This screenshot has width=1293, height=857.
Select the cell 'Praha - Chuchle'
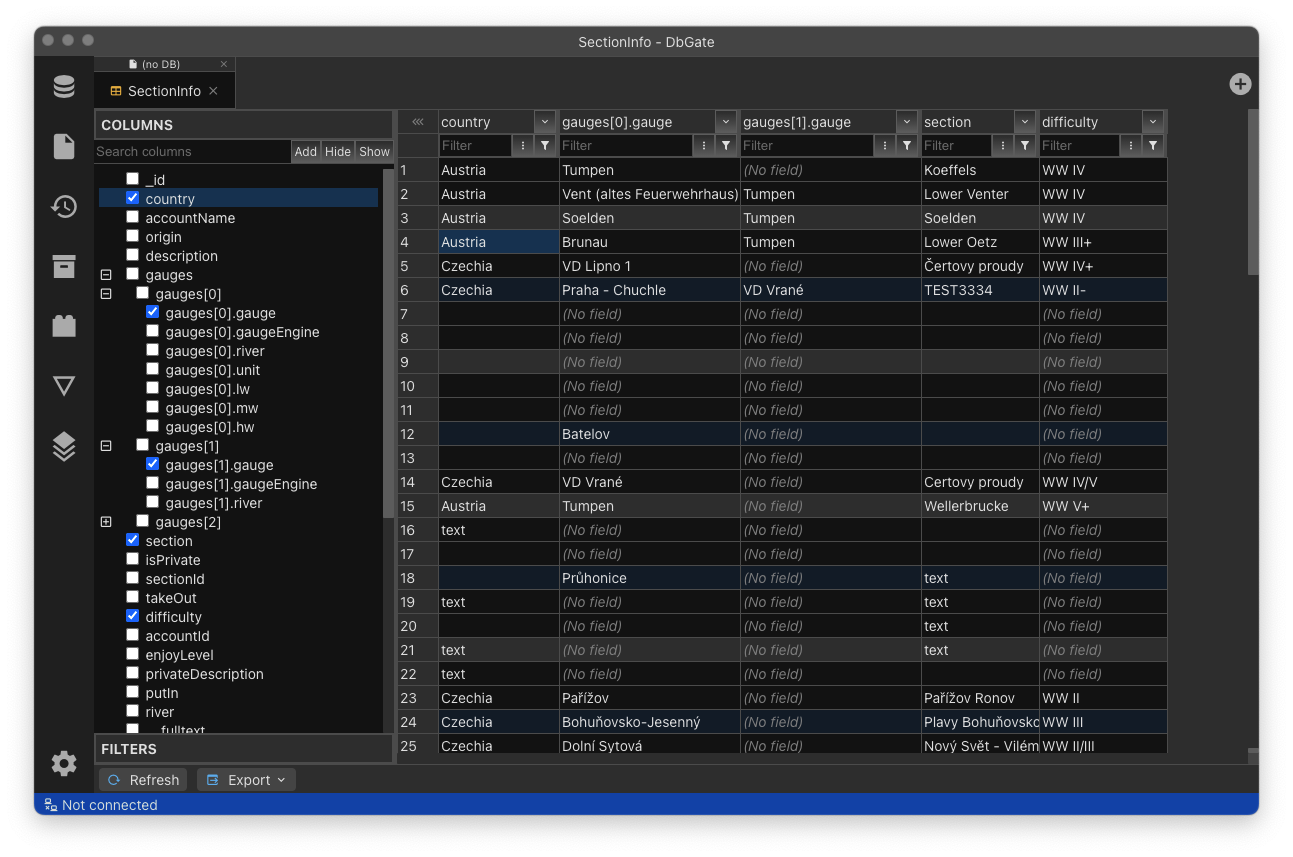point(649,290)
